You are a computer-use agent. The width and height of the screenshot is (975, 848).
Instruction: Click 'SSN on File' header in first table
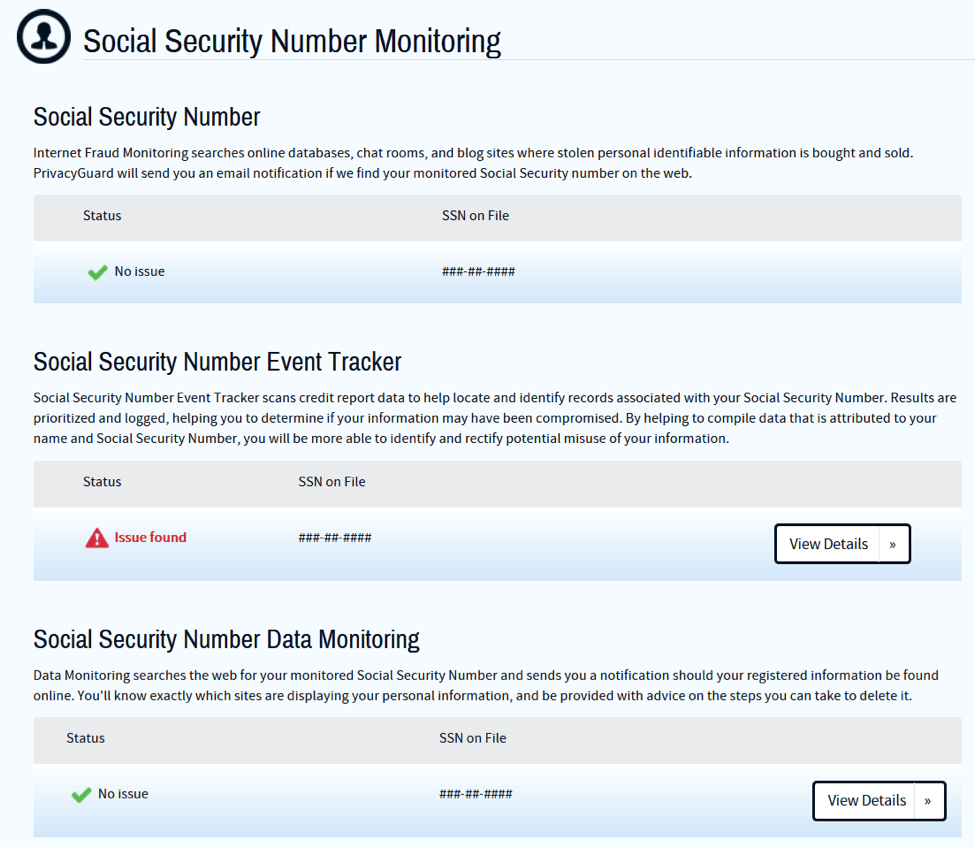coord(475,216)
